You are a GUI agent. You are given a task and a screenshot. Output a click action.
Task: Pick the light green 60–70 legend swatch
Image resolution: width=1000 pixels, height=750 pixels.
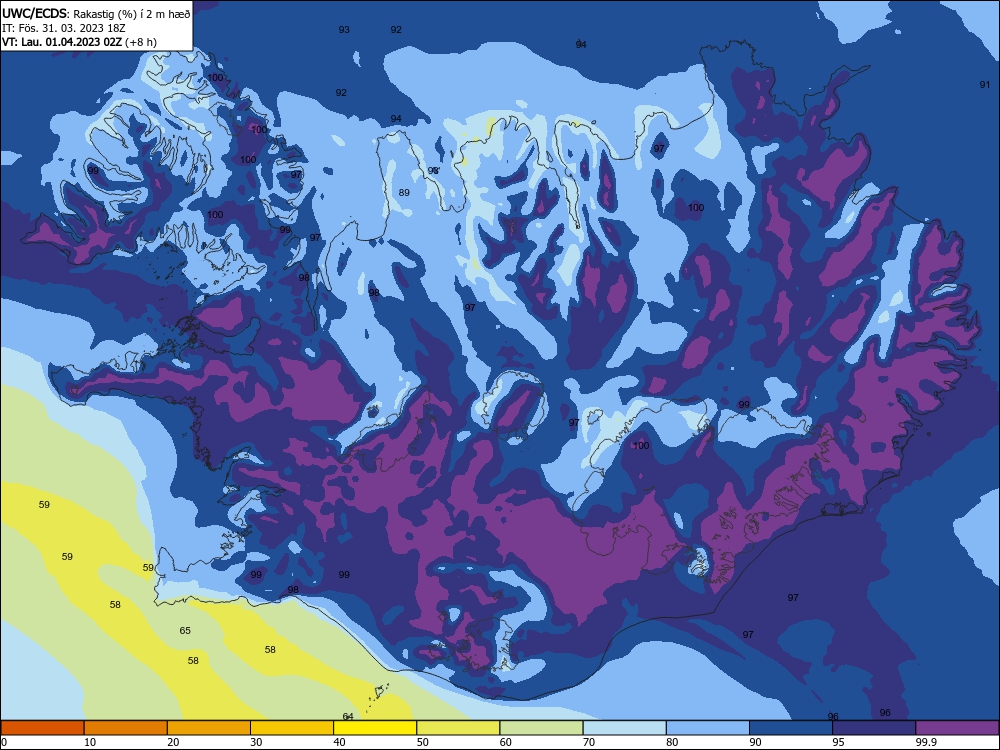pyautogui.click(x=541, y=728)
